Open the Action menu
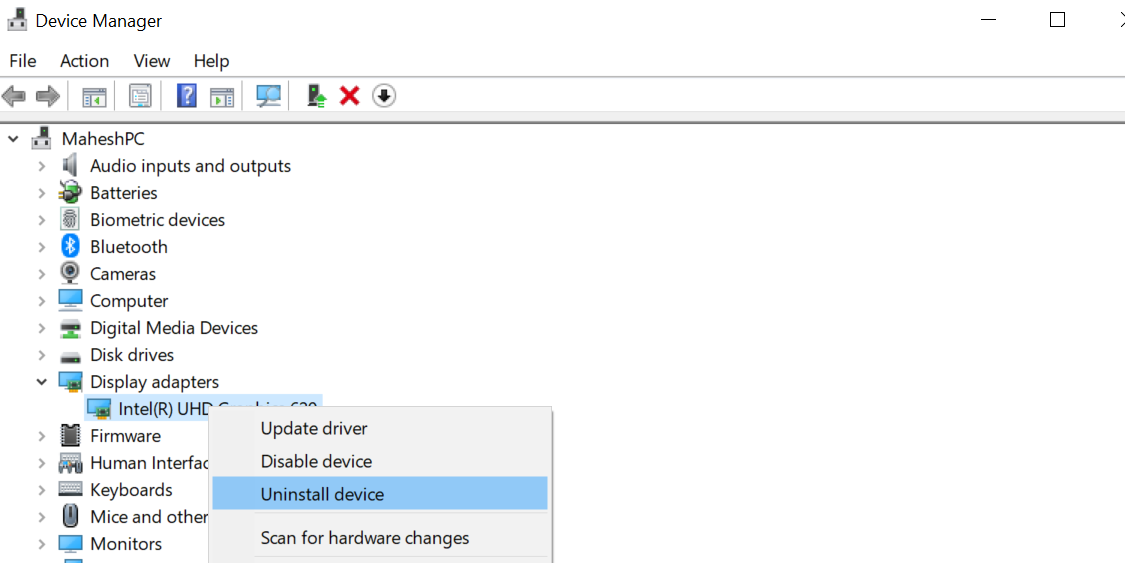 coord(85,61)
